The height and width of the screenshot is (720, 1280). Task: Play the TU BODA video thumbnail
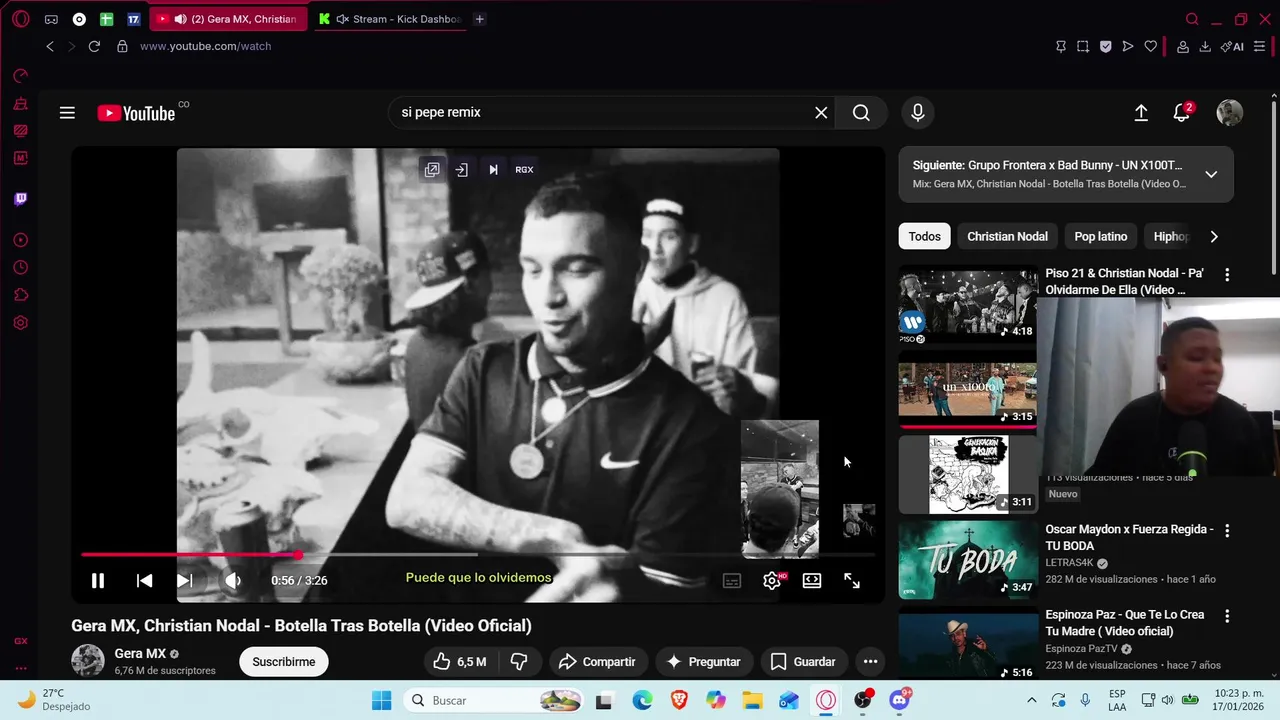click(x=968, y=560)
